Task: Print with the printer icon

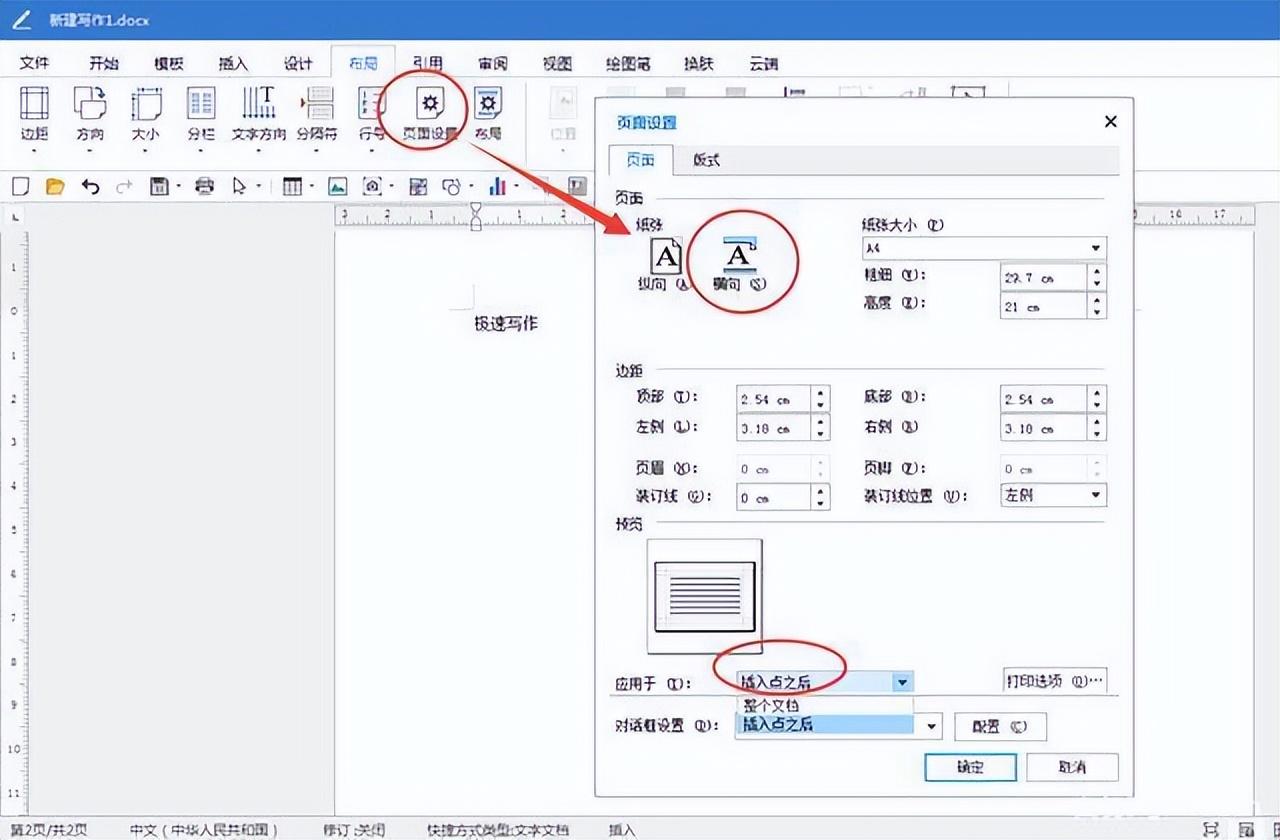Action: coord(205,186)
